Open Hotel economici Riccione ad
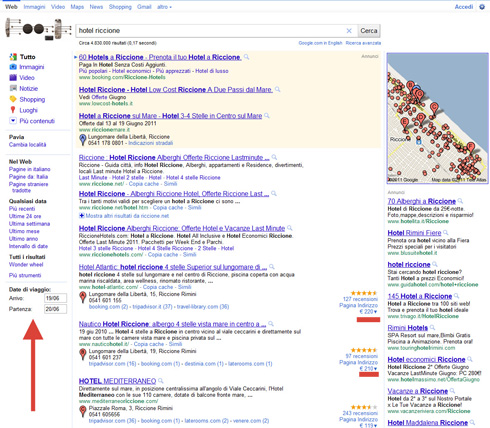The height and width of the screenshot is (428, 490). pos(426,359)
